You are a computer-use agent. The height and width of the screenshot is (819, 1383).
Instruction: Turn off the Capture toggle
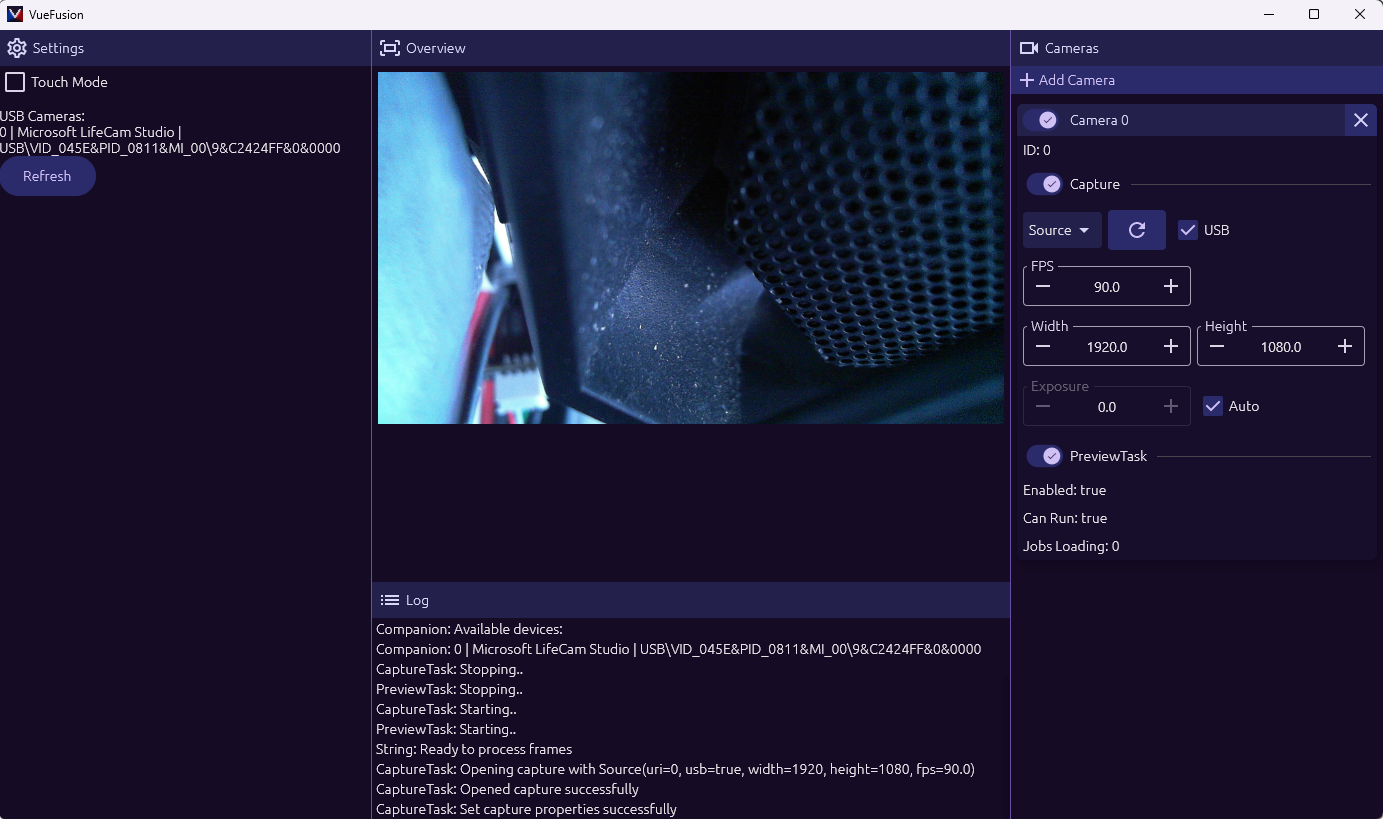[1045, 184]
